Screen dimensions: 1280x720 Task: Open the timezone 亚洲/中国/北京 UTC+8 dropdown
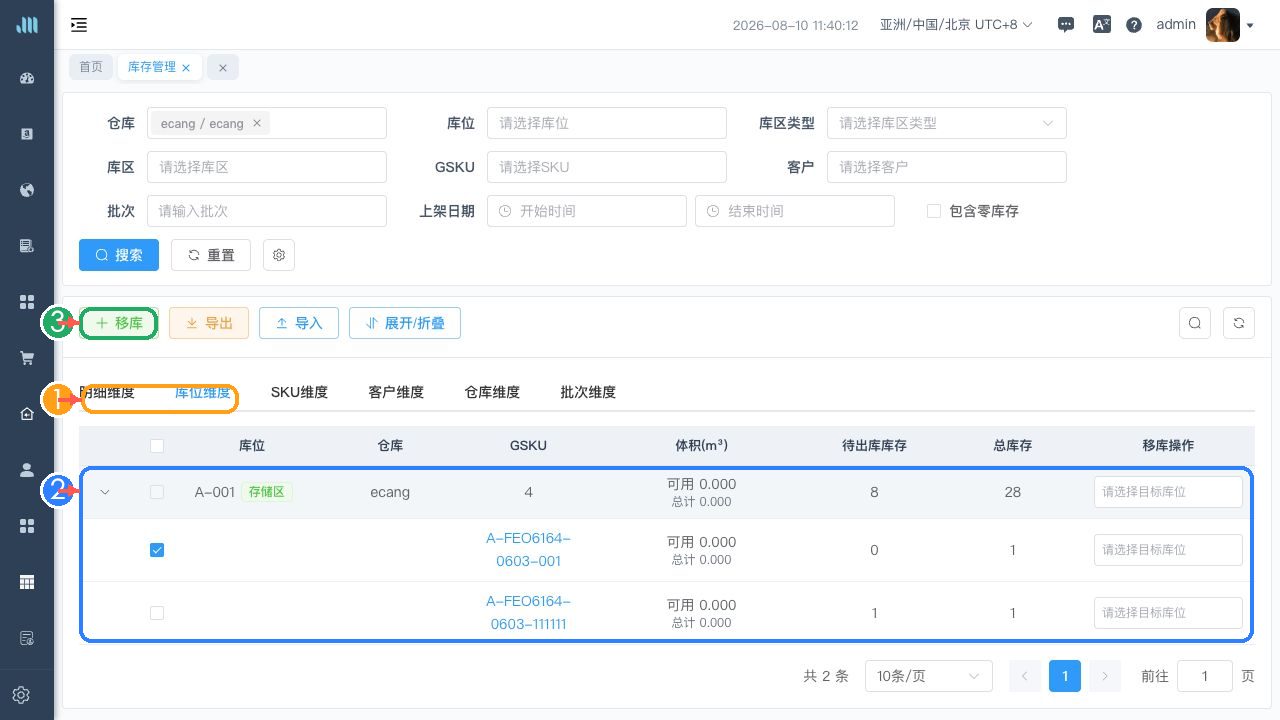[x=956, y=25]
